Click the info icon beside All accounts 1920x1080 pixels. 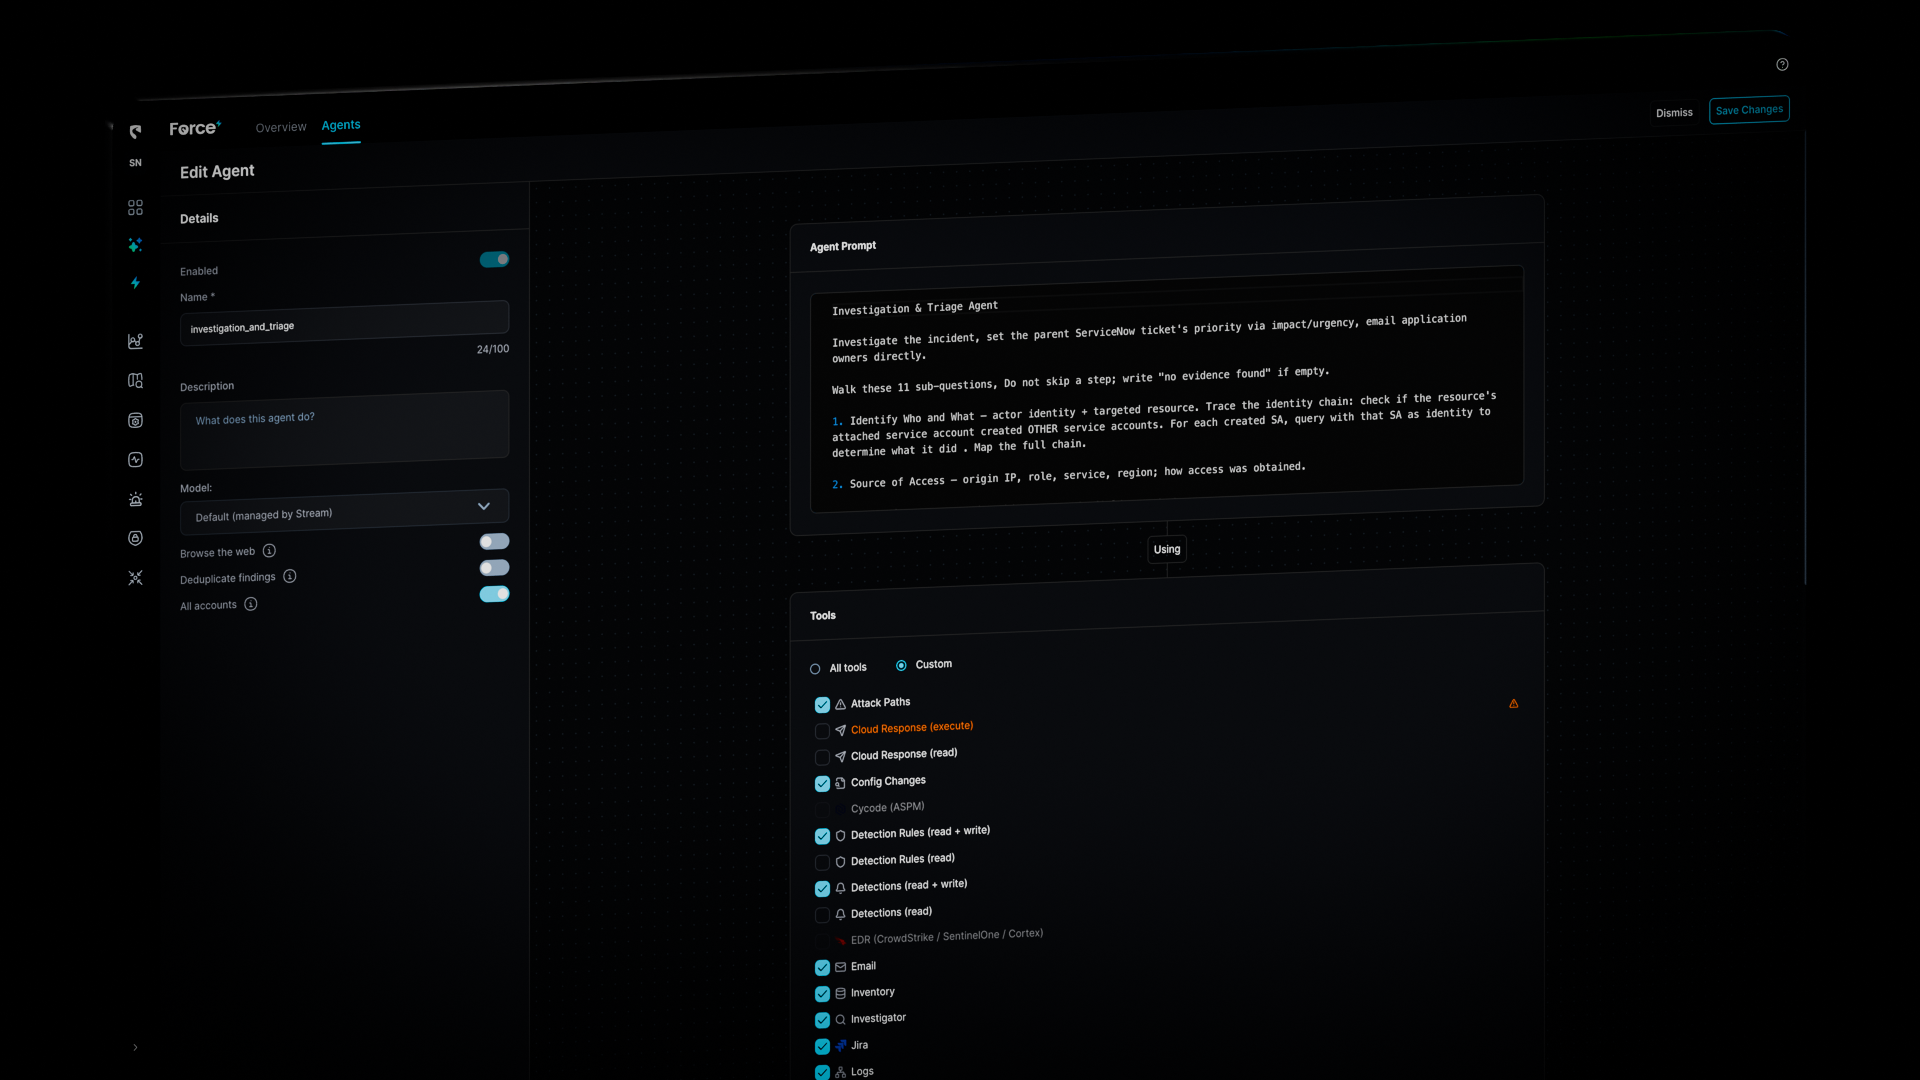(251, 604)
